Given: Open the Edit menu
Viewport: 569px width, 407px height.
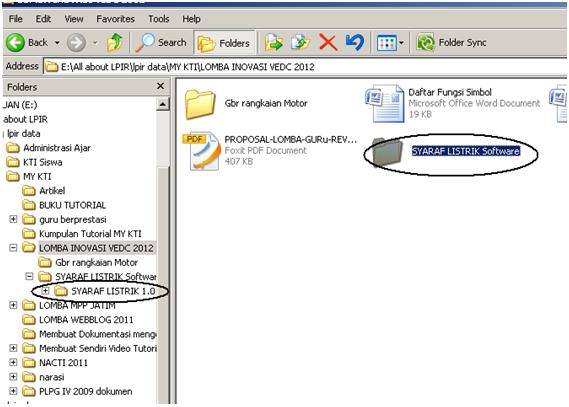Looking at the screenshot, I should [x=43, y=19].
